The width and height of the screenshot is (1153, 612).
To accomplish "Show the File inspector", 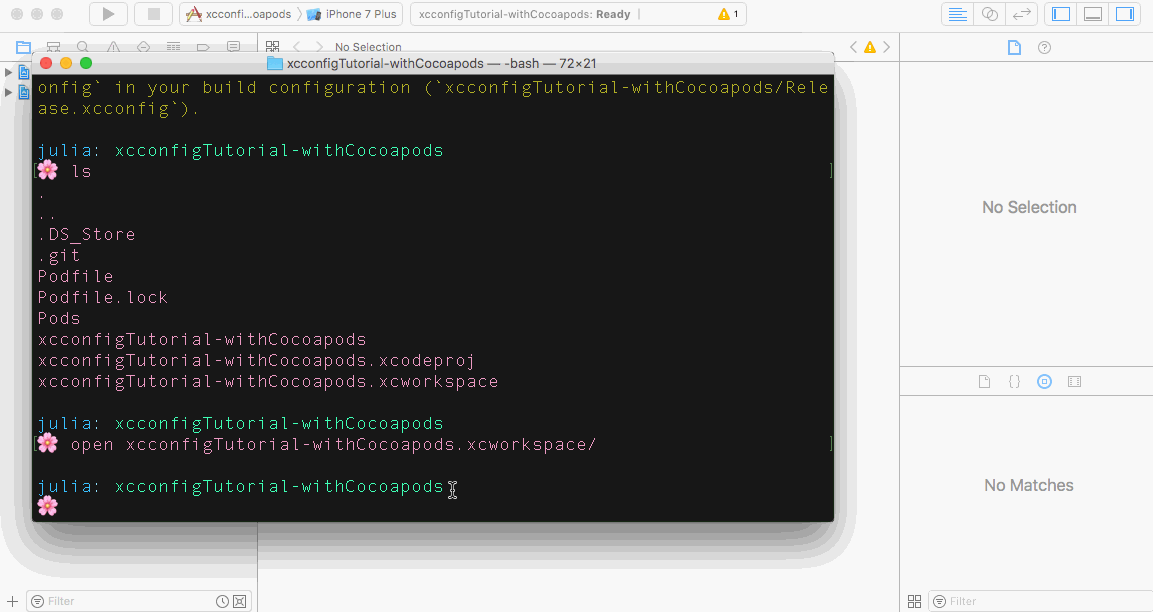I will coord(1014,48).
